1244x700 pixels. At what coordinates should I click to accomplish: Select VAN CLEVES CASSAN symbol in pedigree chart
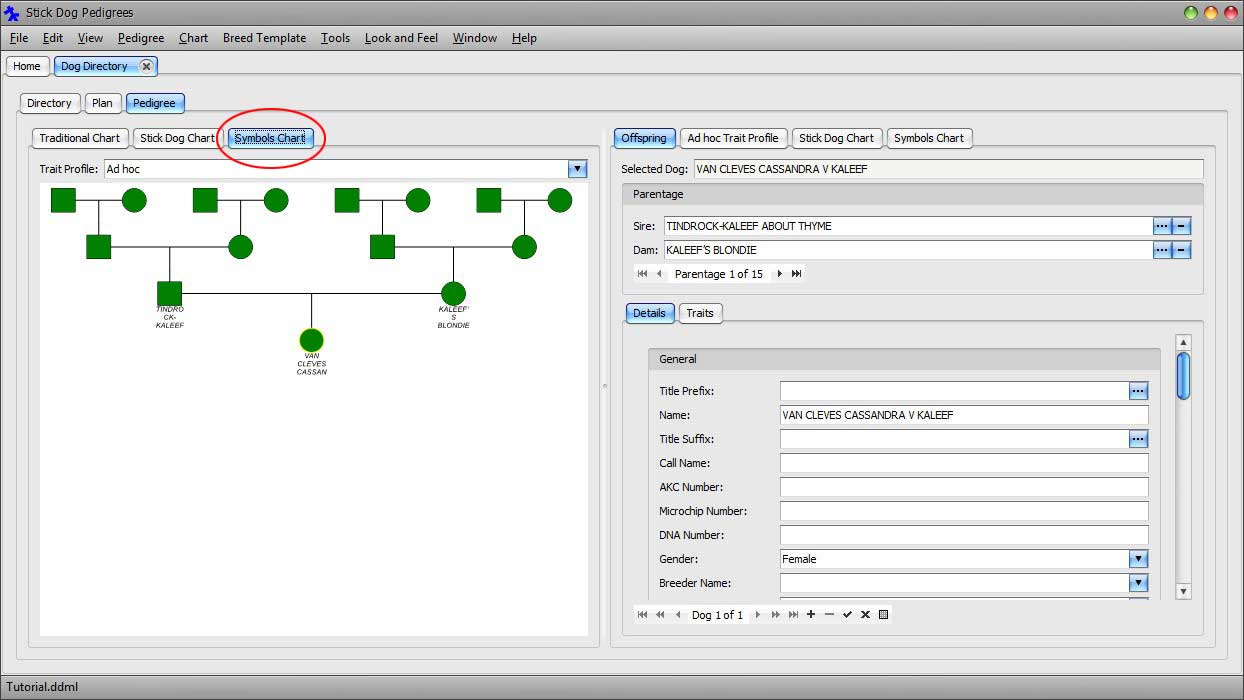311,342
